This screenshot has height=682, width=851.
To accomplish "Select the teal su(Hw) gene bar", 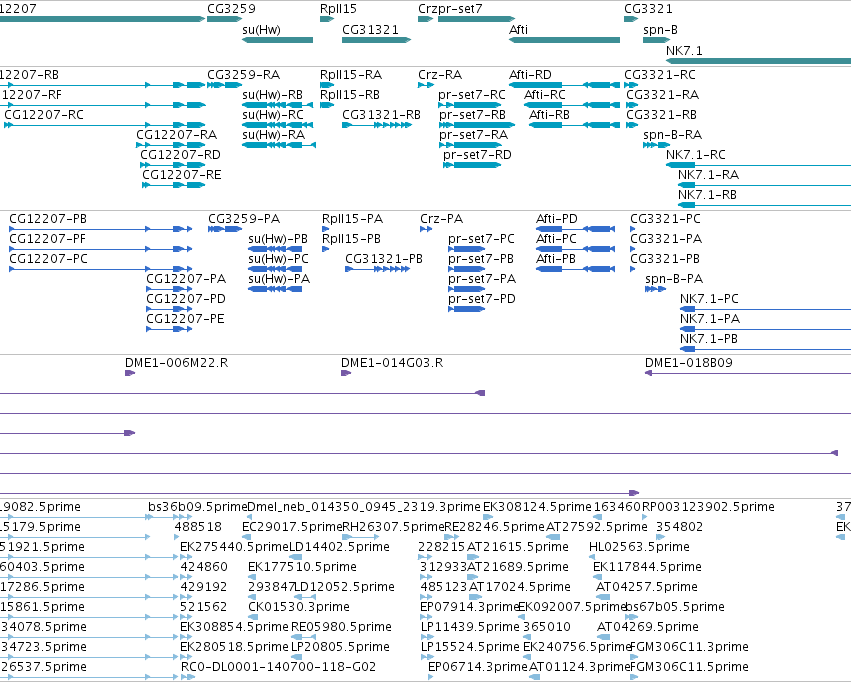I will 277,40.
